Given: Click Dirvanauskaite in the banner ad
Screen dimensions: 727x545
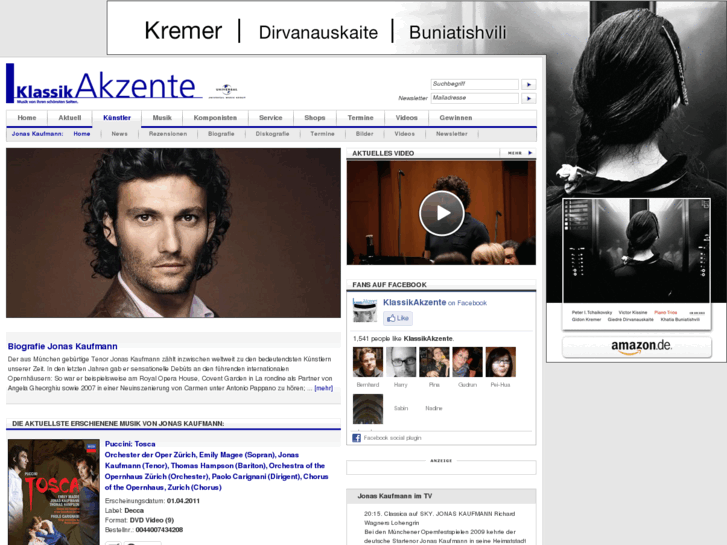Looking at the screenshot, I should (x=318, y=32).
